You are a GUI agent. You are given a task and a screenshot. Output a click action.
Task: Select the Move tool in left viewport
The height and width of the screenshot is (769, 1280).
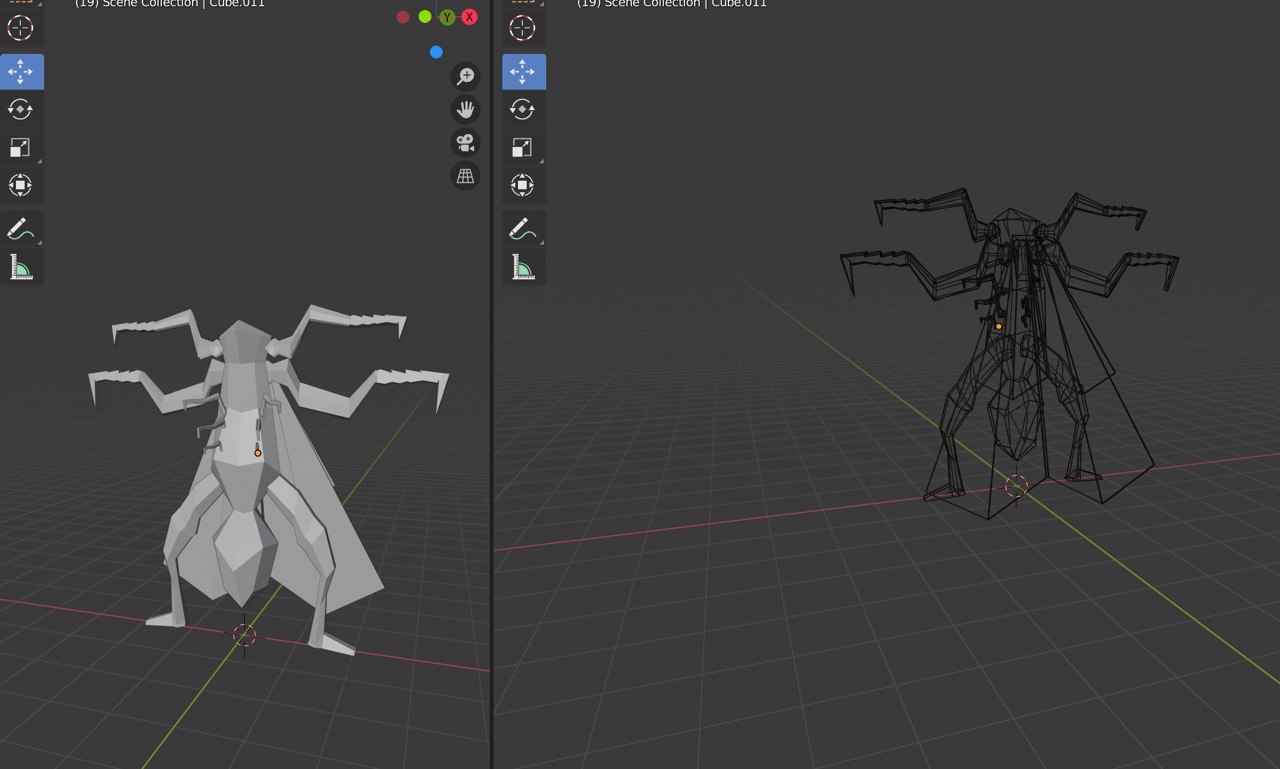(x=21, y=71)
